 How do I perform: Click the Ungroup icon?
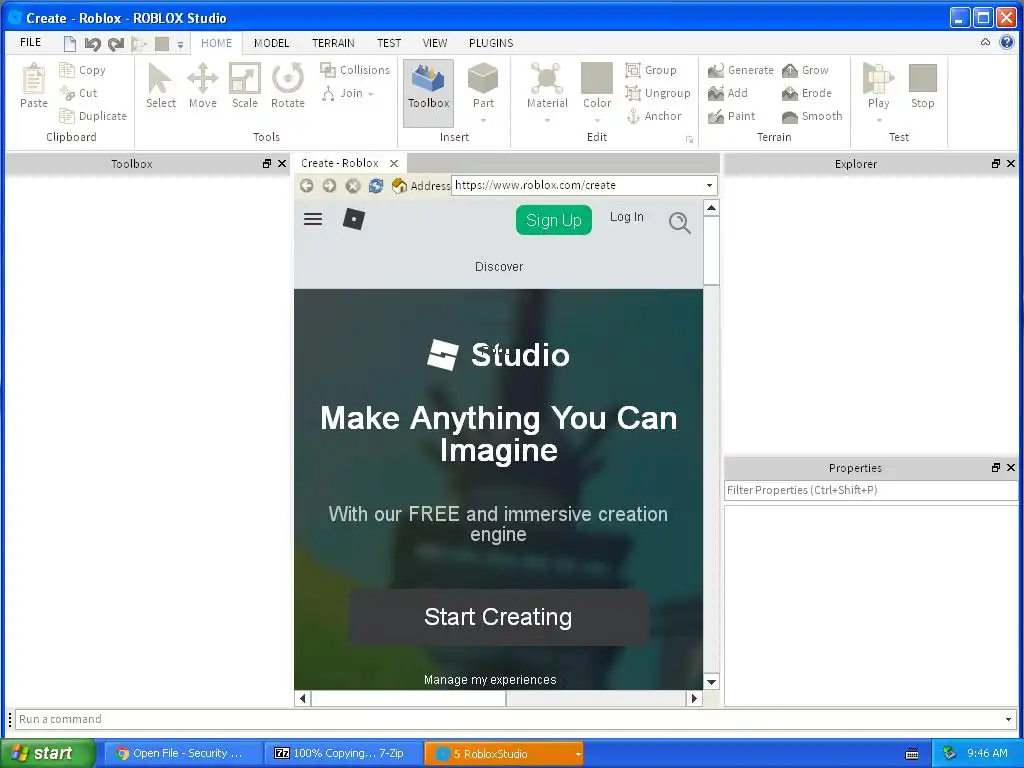pos(633,93)
